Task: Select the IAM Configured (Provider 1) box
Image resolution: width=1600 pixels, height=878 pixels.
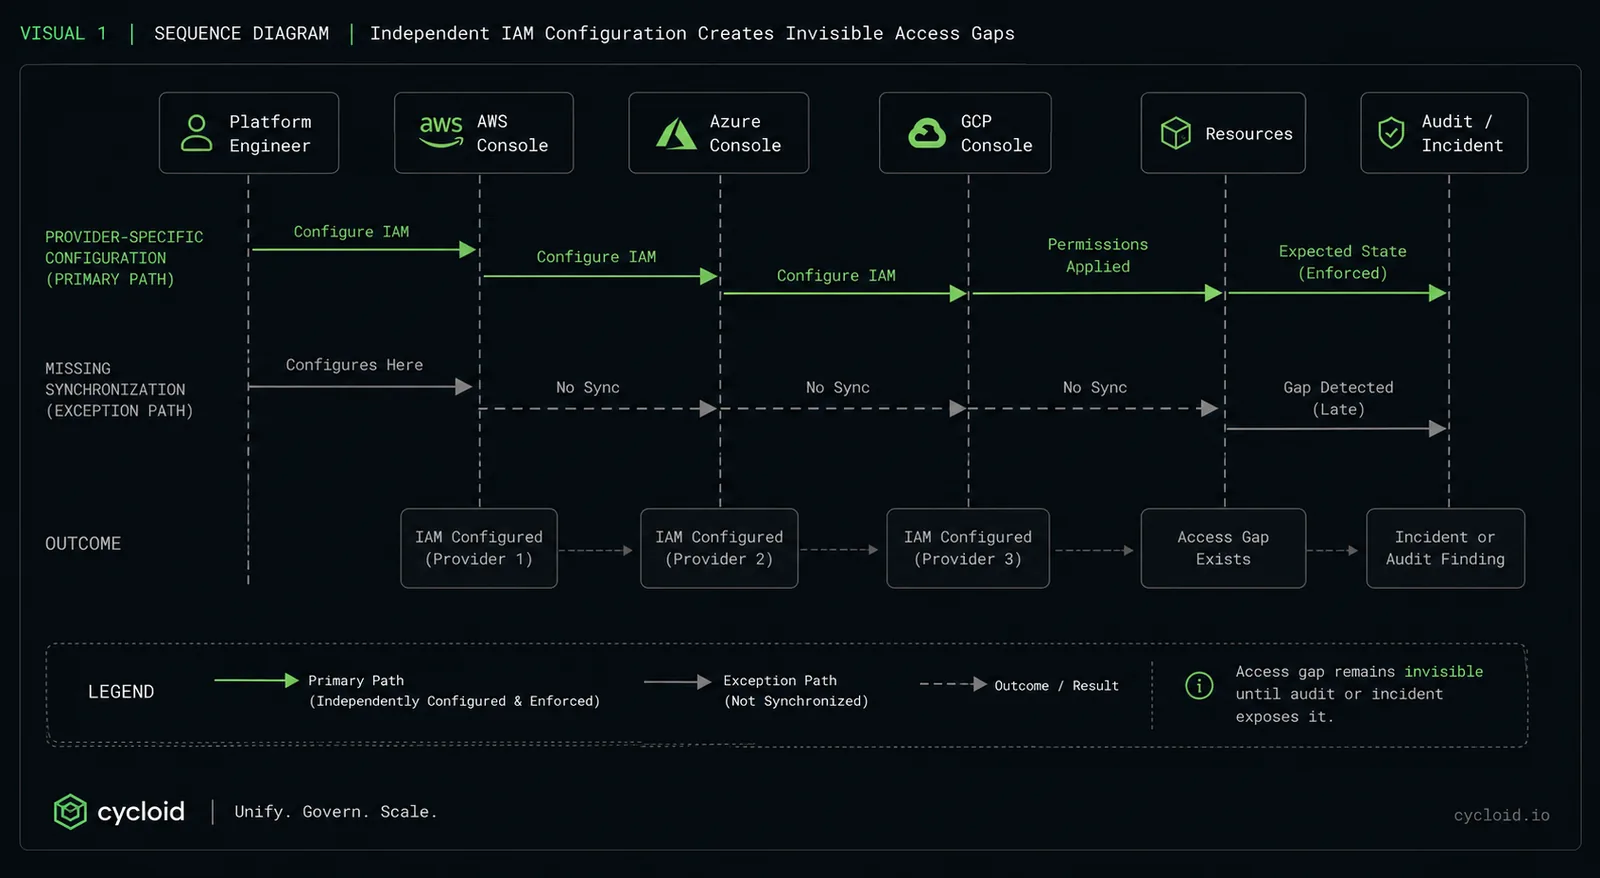Action: click(x=479, y=548)
